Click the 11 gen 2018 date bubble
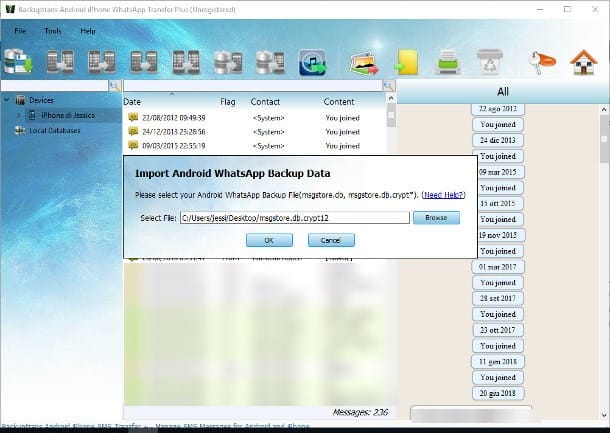The width and height of the screenshot is (610, 433). pos(498,361)
